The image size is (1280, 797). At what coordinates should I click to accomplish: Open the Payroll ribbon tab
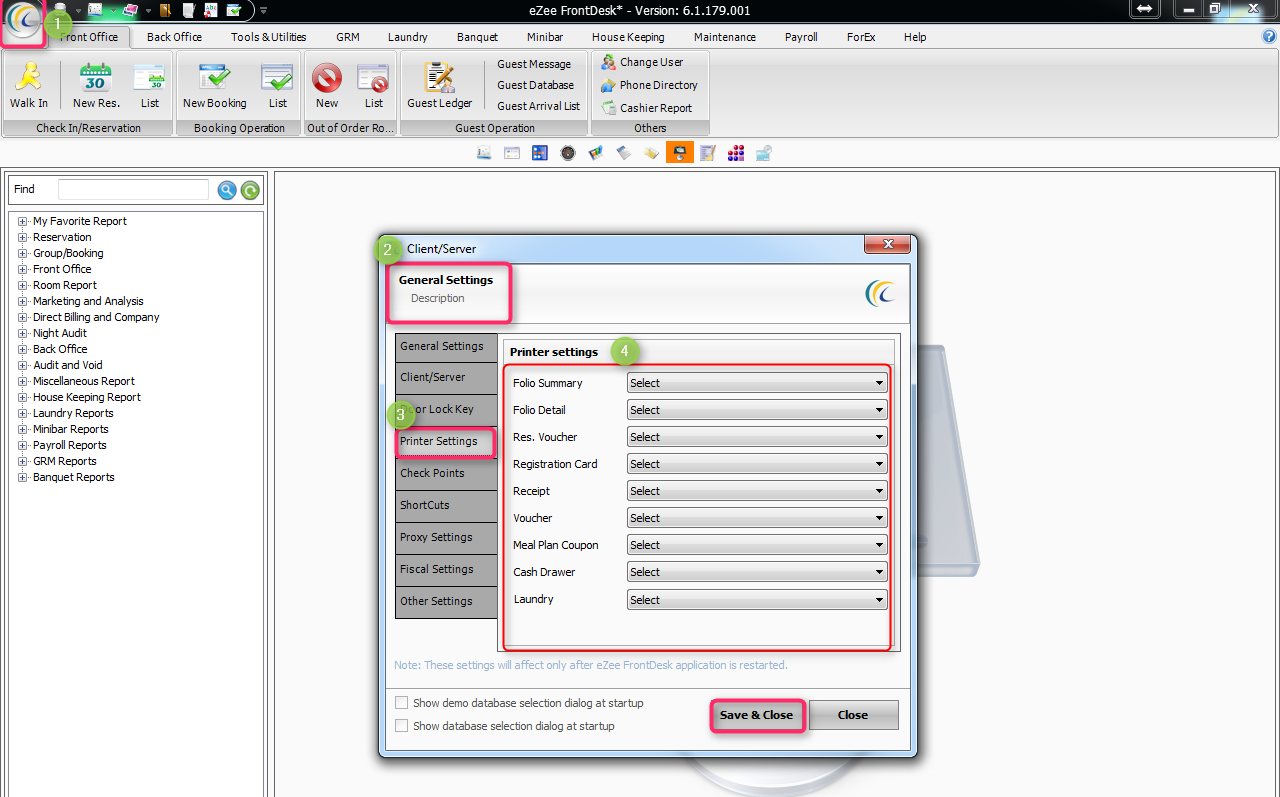tap(801, 37)
